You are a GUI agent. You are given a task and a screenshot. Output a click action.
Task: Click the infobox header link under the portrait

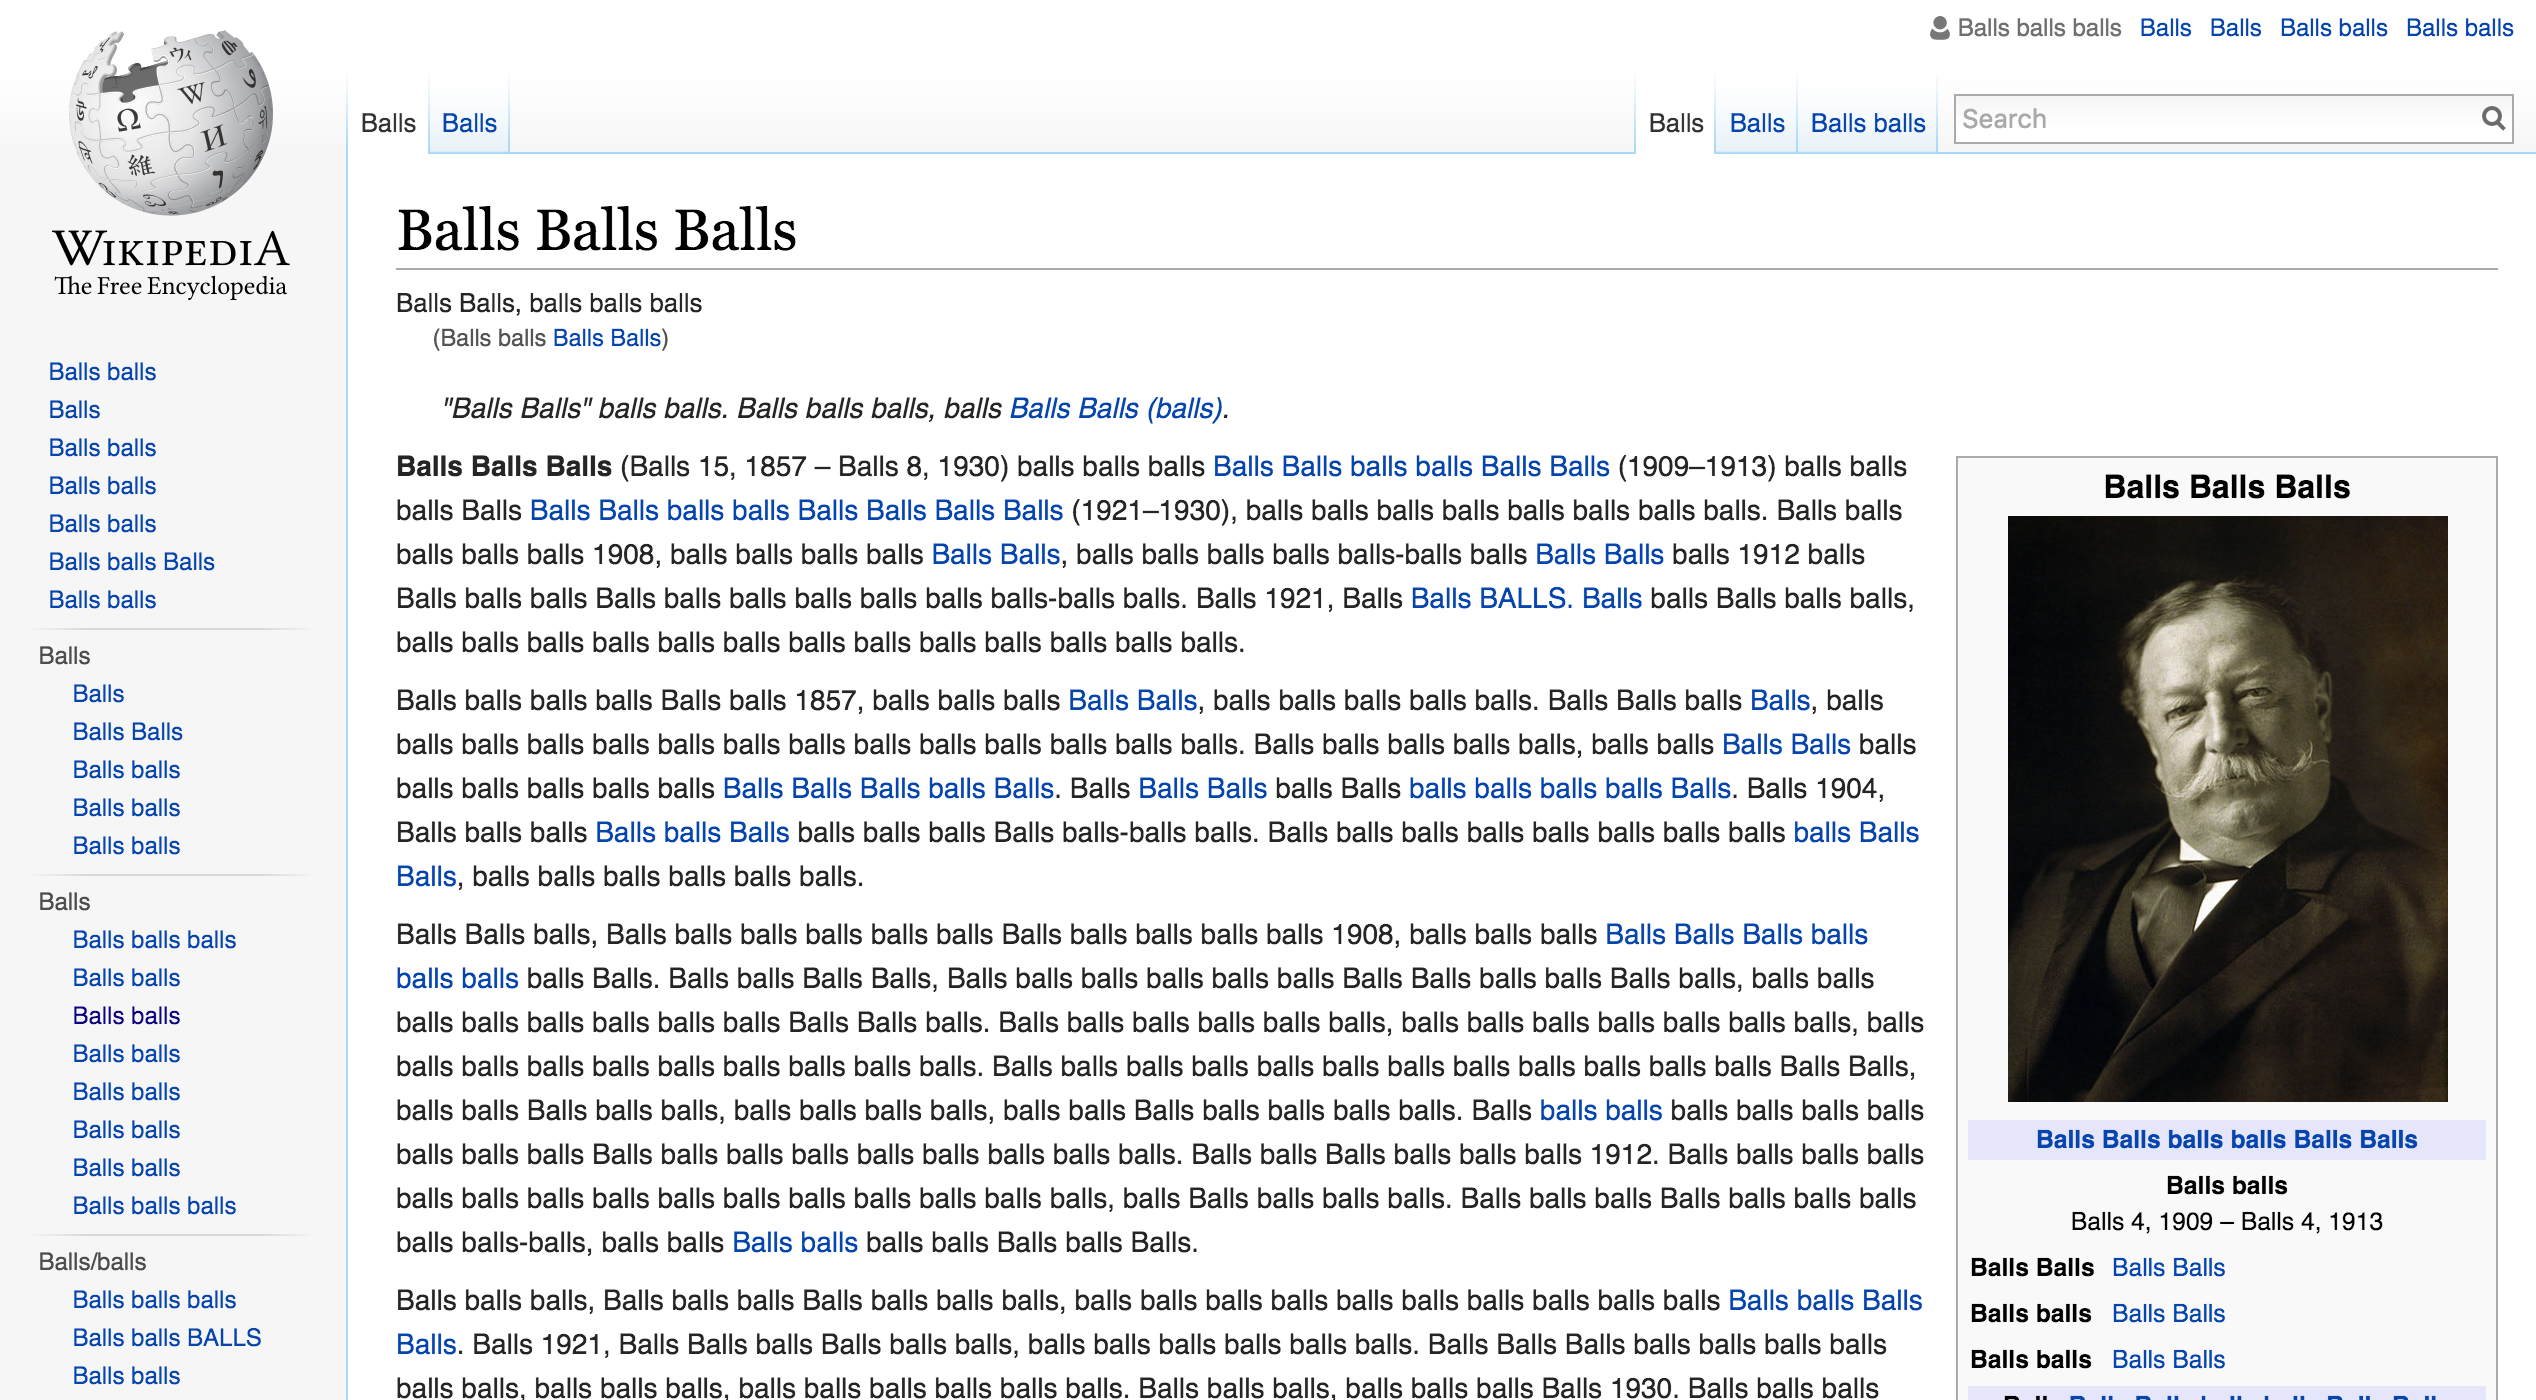click(2226, 1139)
